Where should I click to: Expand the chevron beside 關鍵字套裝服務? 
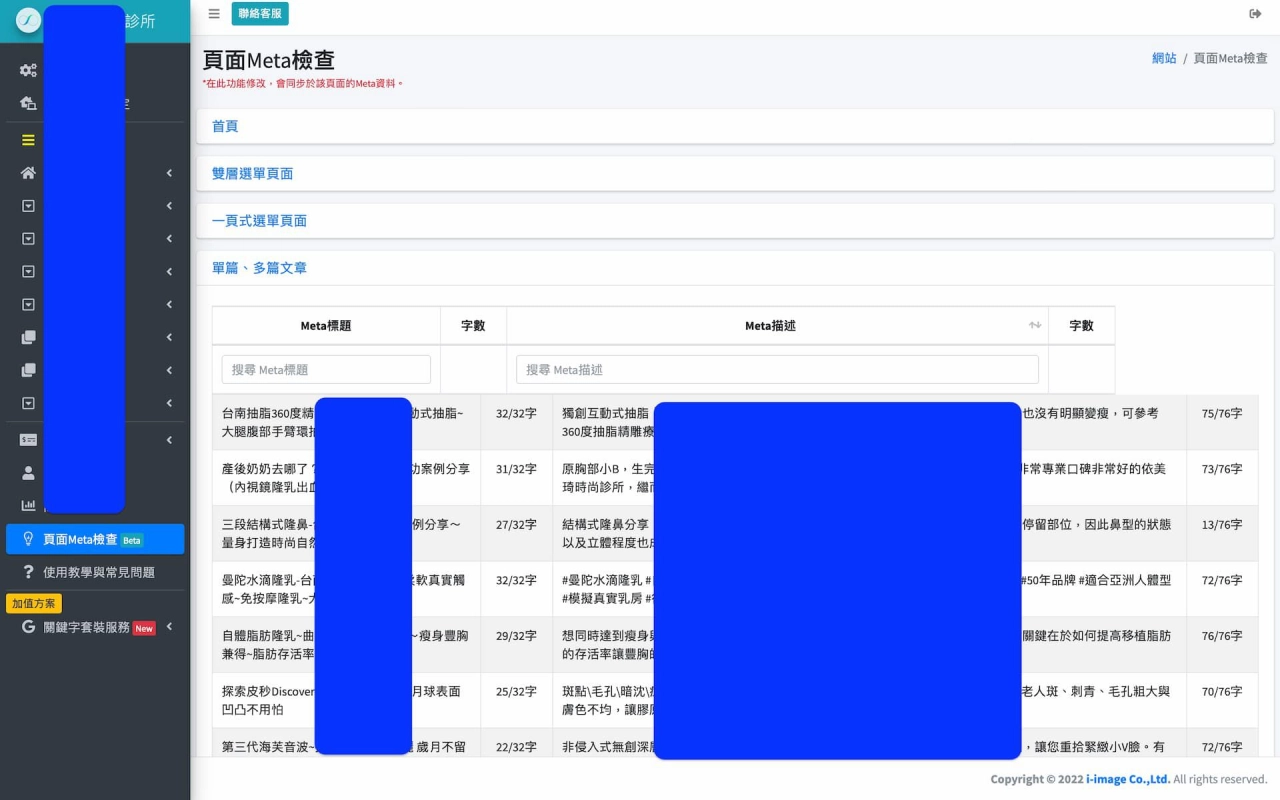[x=169, y=627]
